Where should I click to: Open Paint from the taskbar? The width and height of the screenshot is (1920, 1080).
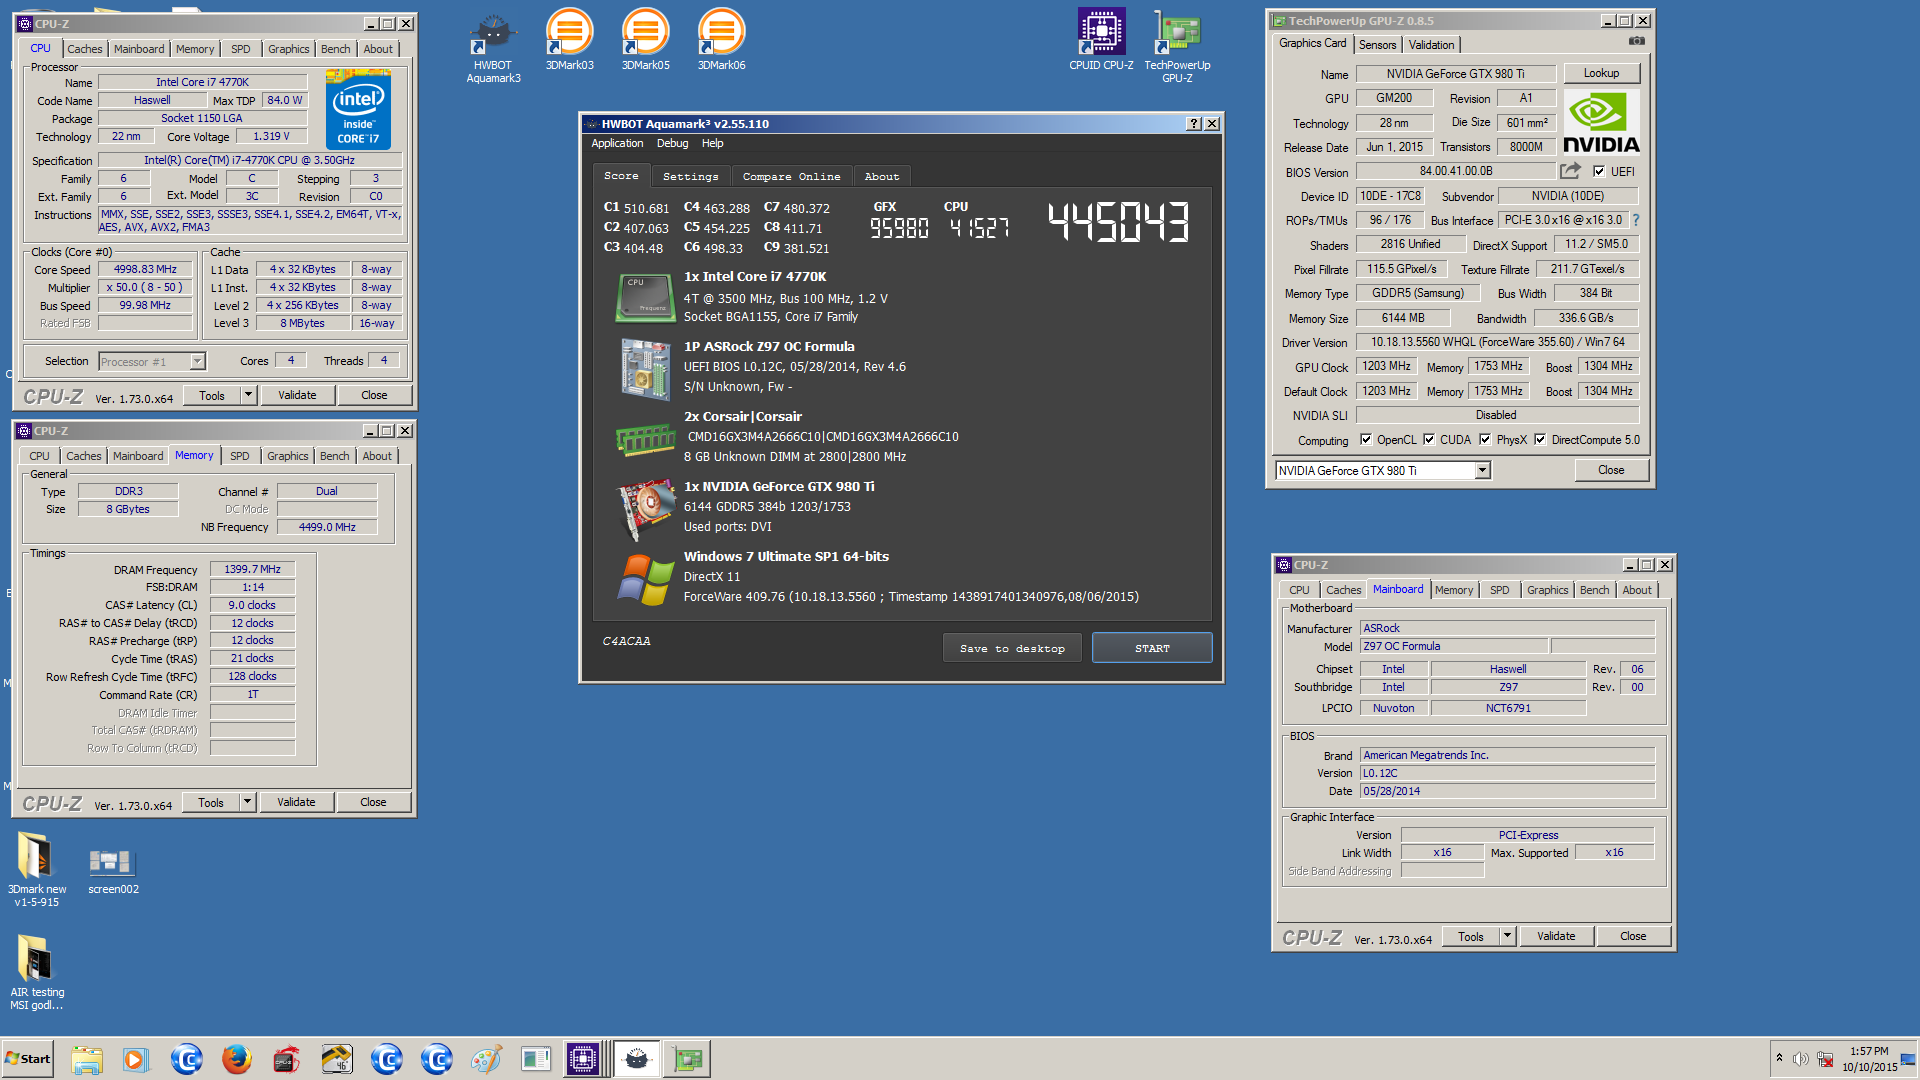(486, 1059)
